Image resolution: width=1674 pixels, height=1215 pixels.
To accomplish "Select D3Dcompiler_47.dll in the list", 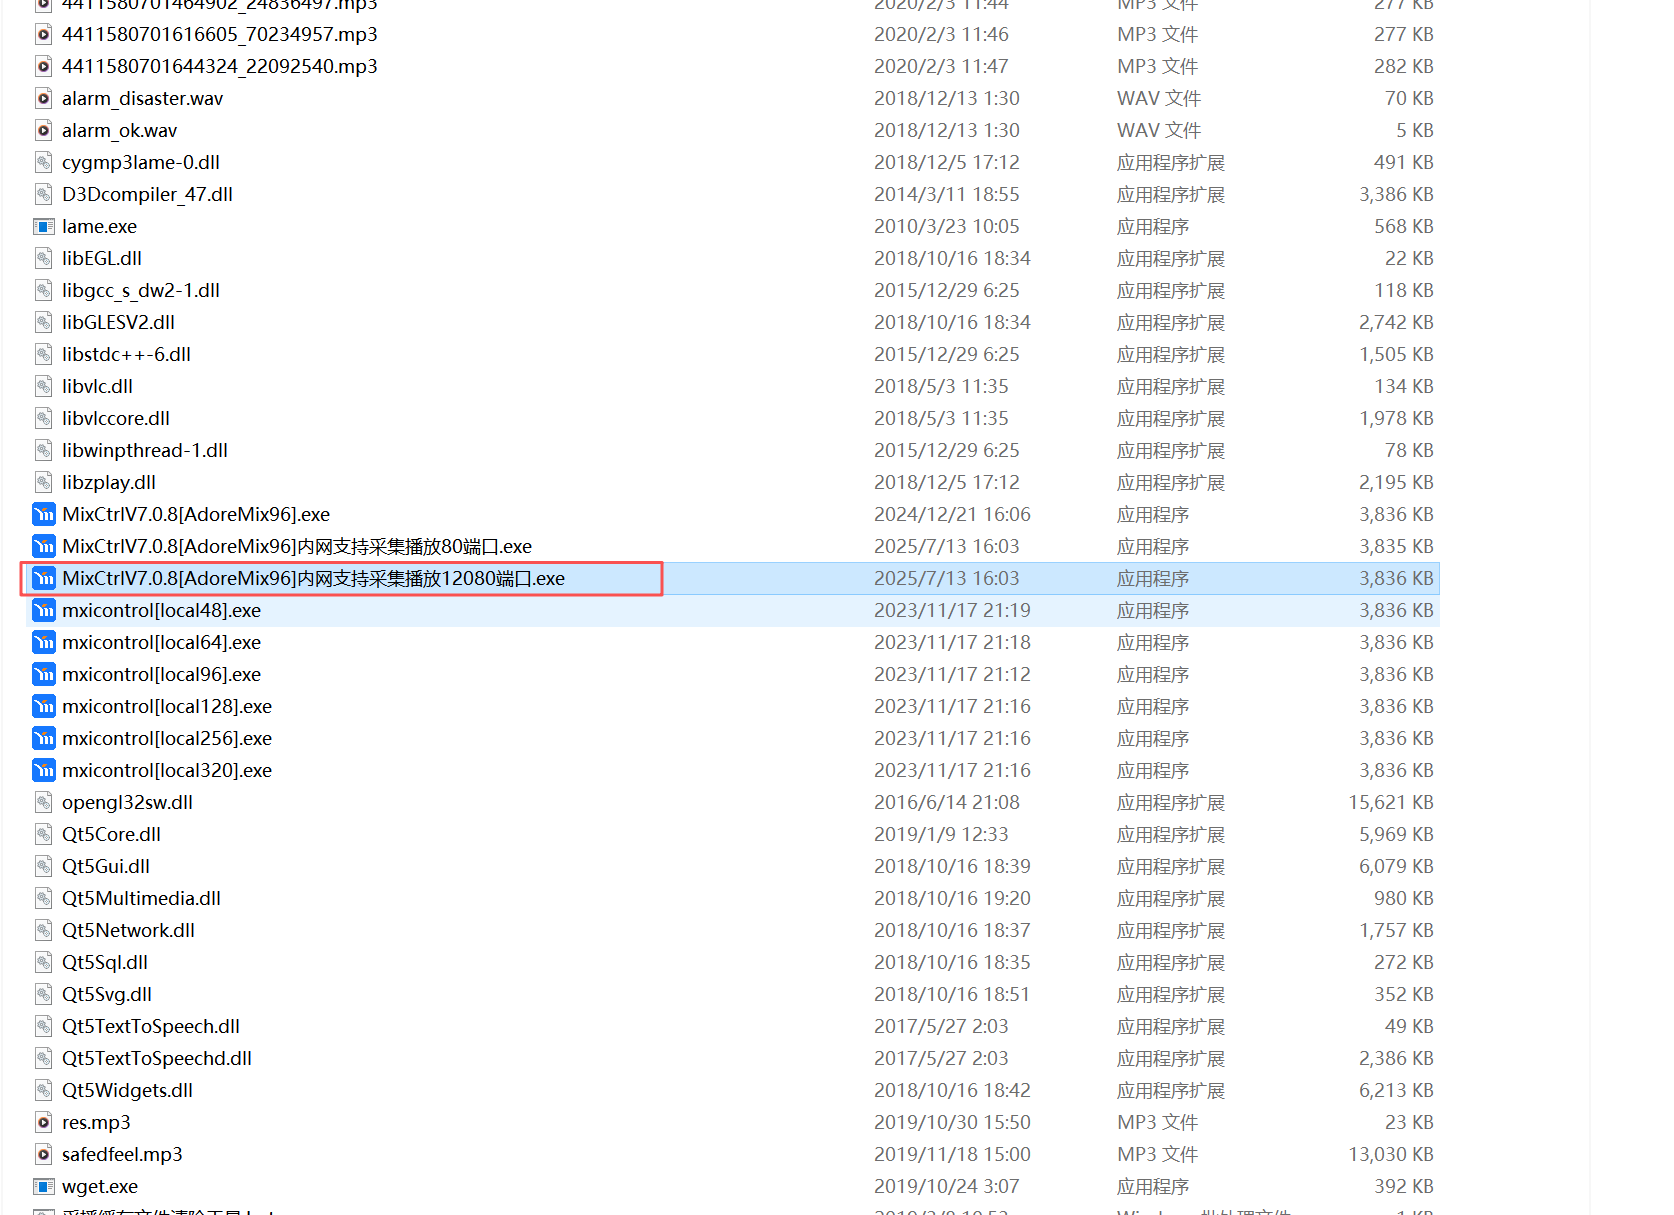I will click(147, 195).
